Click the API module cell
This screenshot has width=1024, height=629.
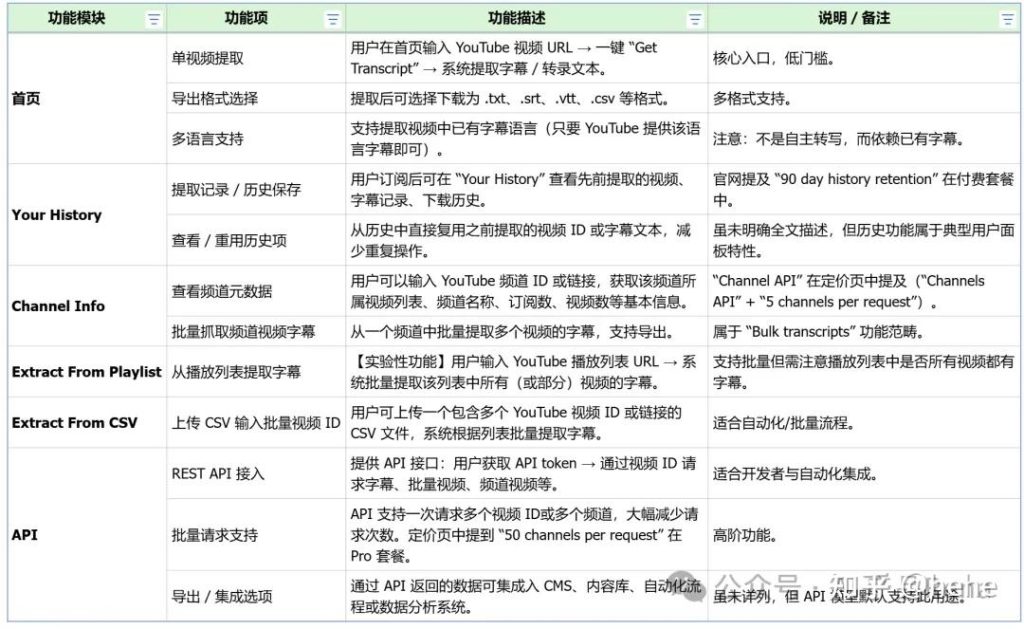(24, 534)
